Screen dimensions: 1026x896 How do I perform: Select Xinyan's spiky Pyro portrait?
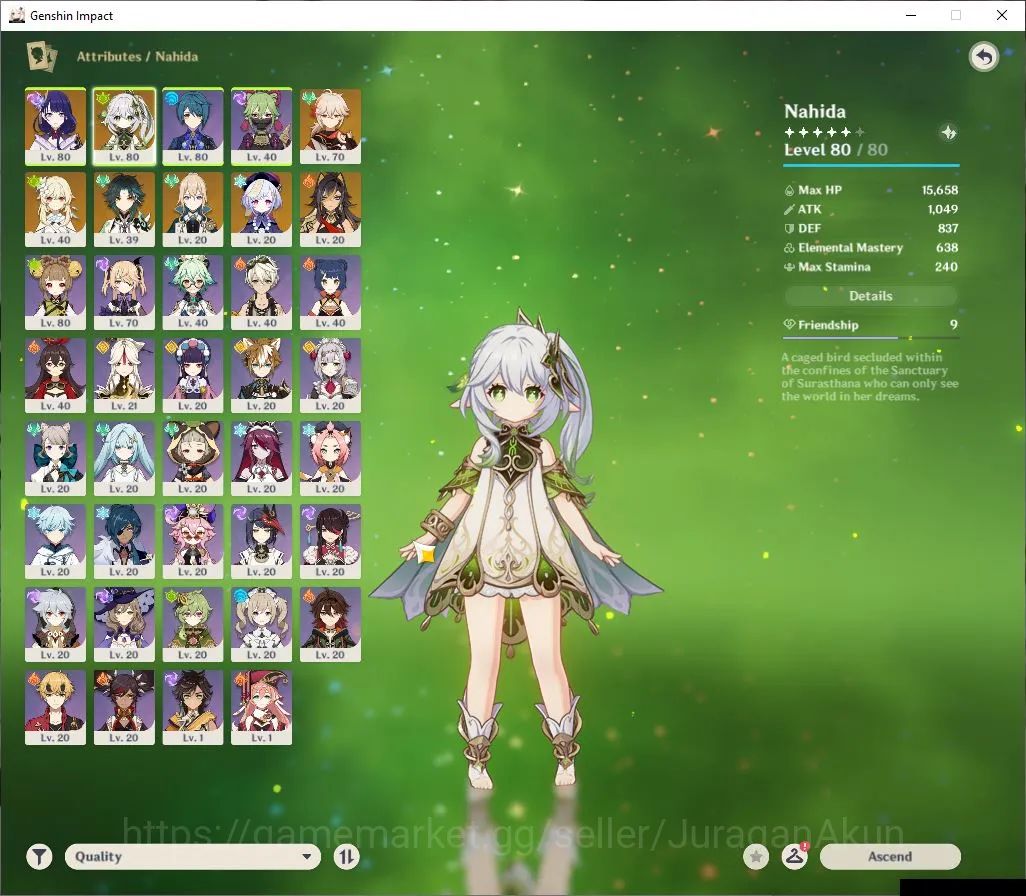coord(124,708)
